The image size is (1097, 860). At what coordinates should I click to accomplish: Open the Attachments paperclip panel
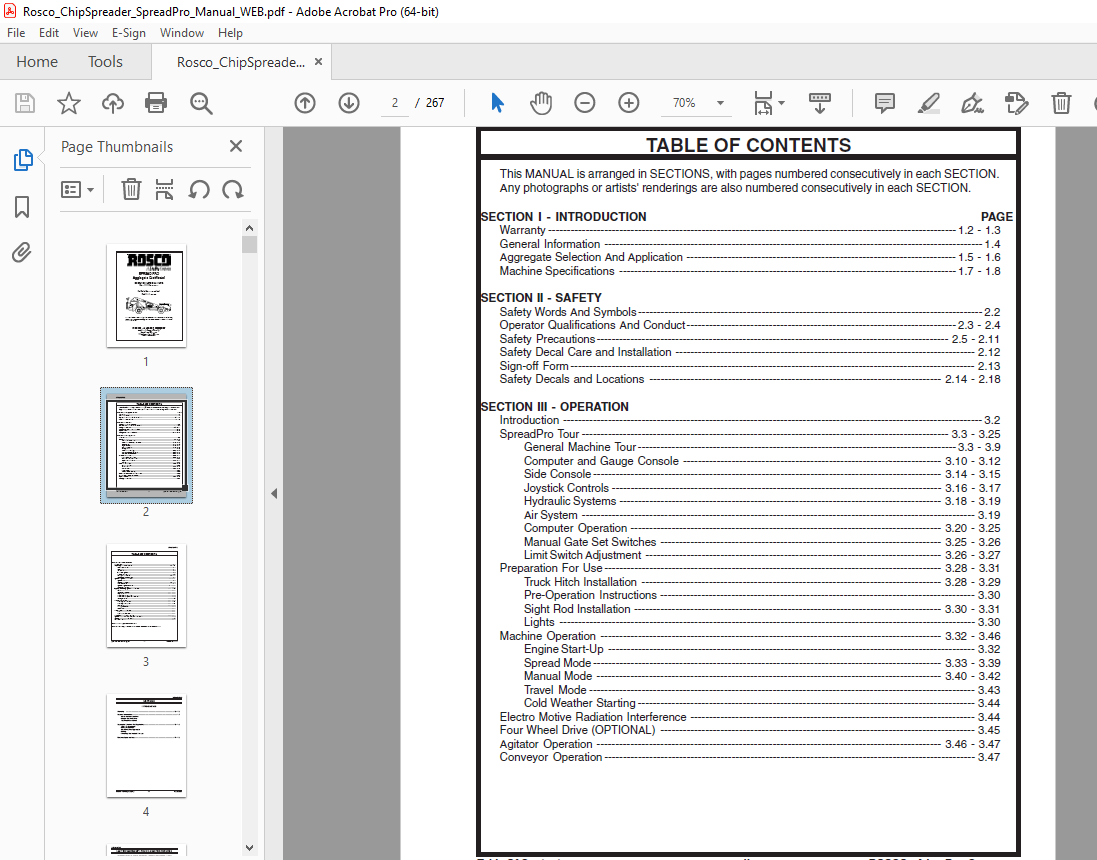(22, 253)
